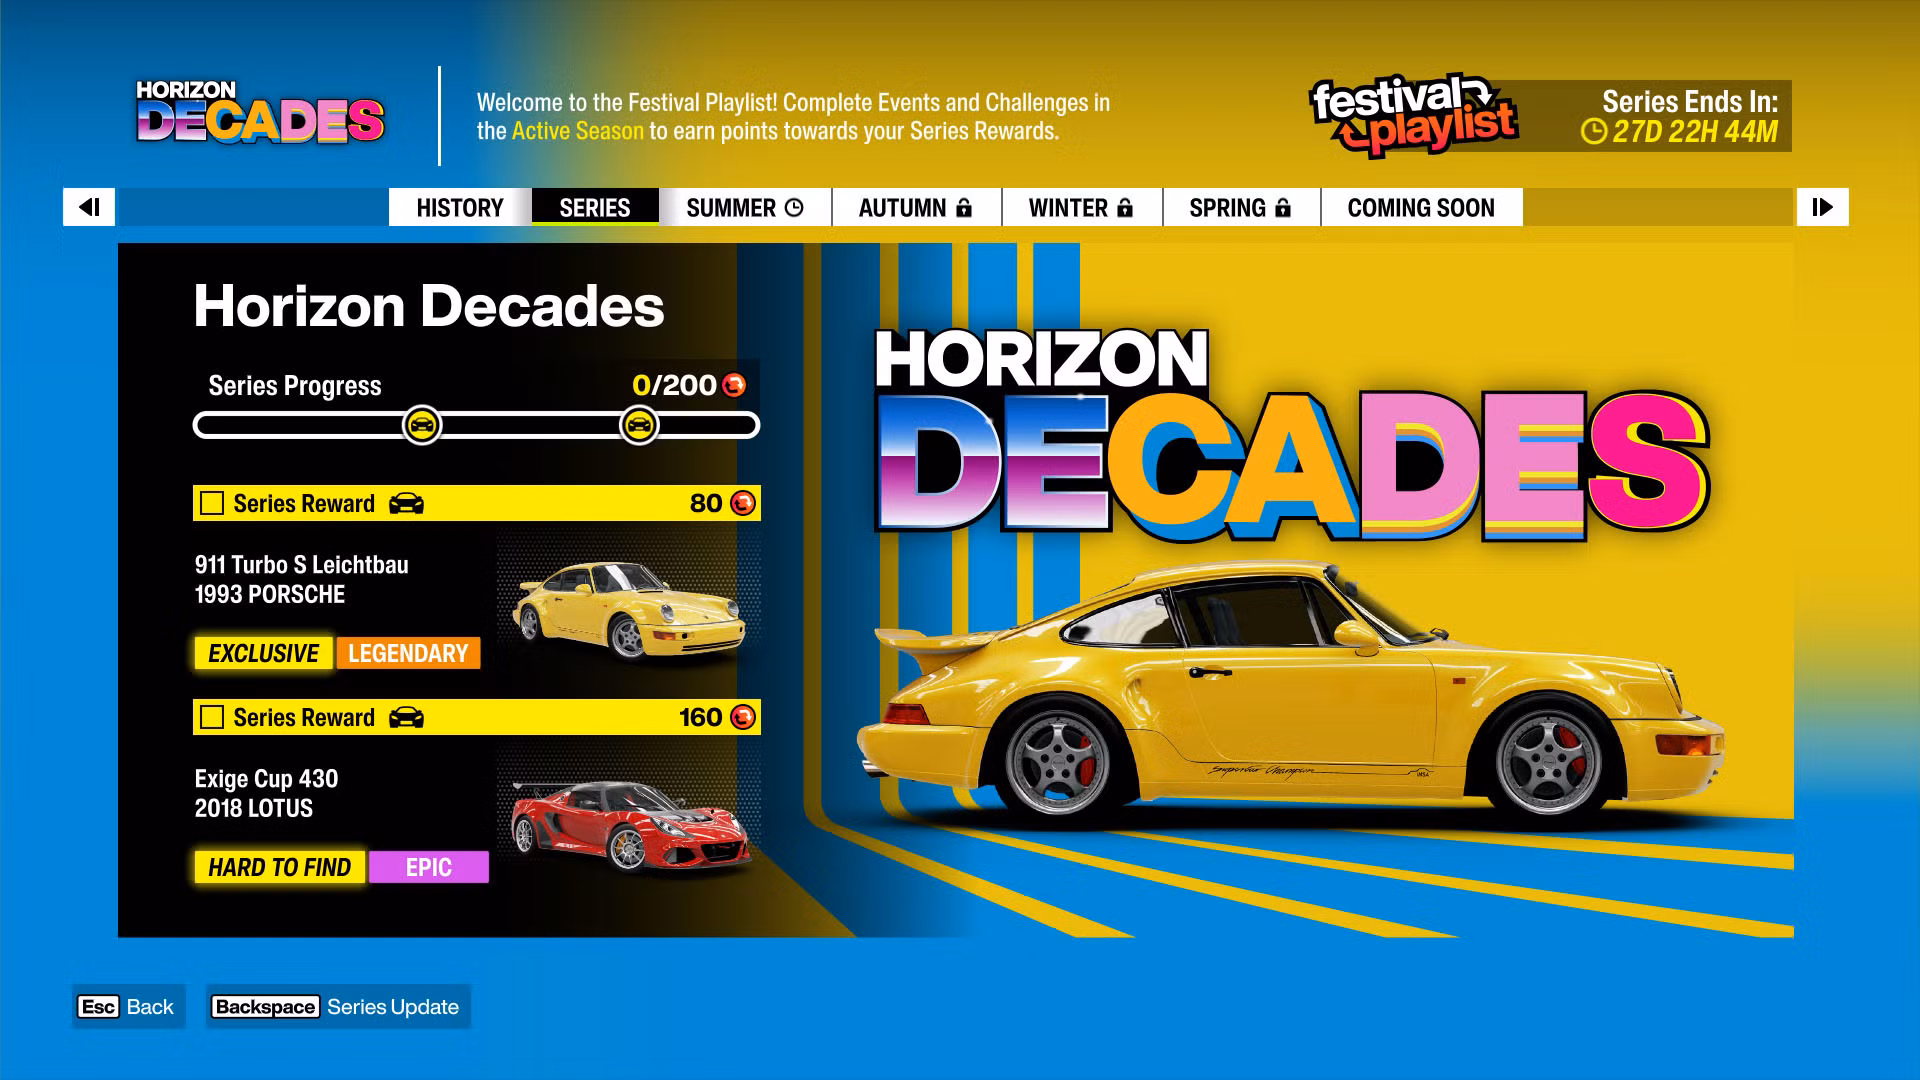Click the lock icon on Spring tab

1283,207
